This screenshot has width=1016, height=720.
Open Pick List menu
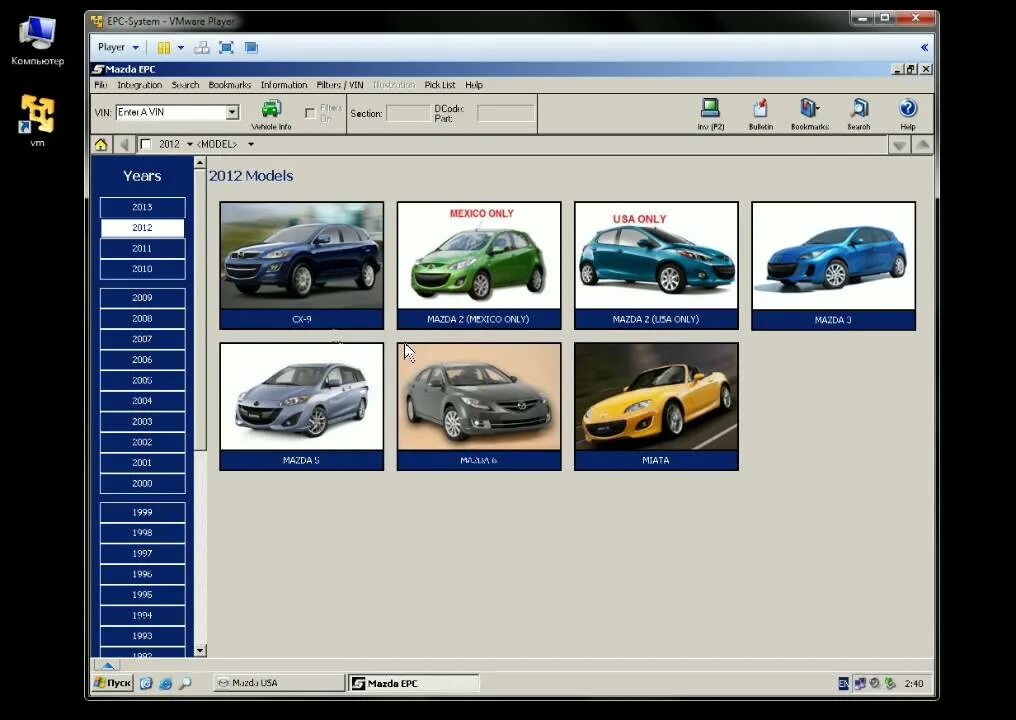(x=440, y=85)
